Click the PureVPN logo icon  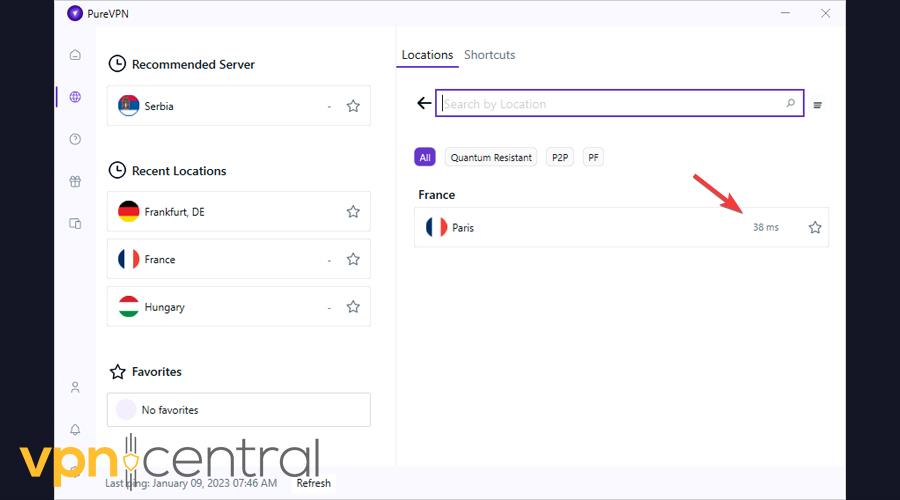75,13
